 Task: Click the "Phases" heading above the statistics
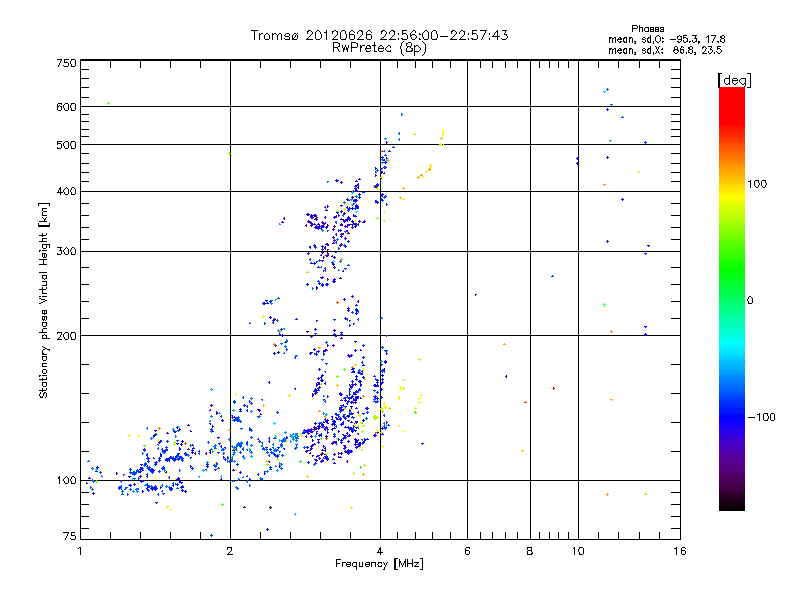(x=647, y=29)
